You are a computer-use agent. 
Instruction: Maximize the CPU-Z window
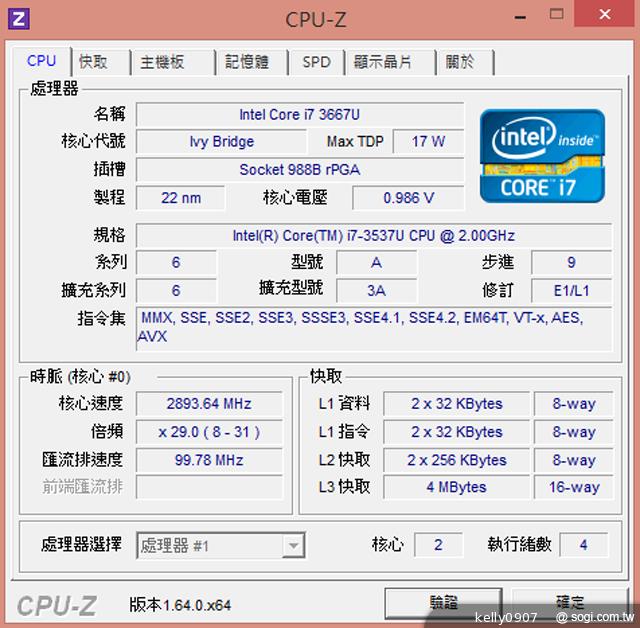point(557,14)
